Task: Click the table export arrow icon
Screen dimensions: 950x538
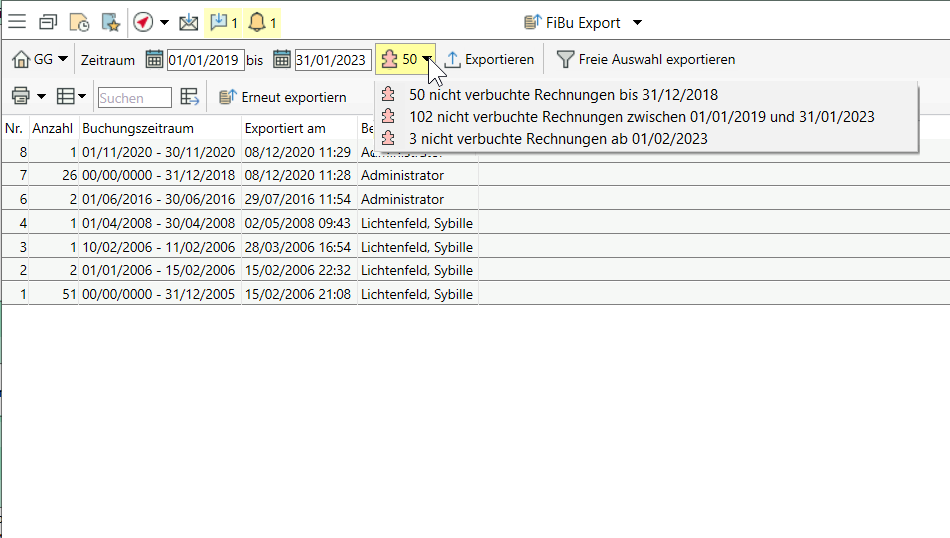Action: coord(190,97)
